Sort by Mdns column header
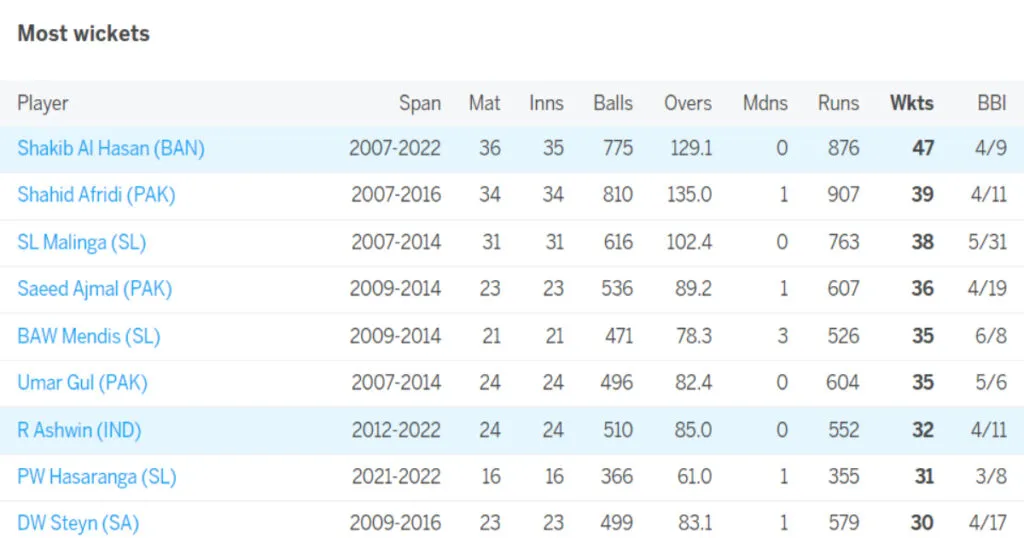 tap(765, 103)
